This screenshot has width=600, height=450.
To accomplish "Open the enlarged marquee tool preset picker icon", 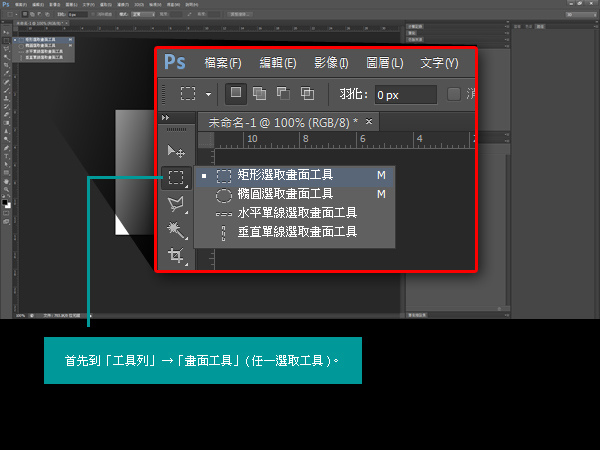I will [188, 94].
